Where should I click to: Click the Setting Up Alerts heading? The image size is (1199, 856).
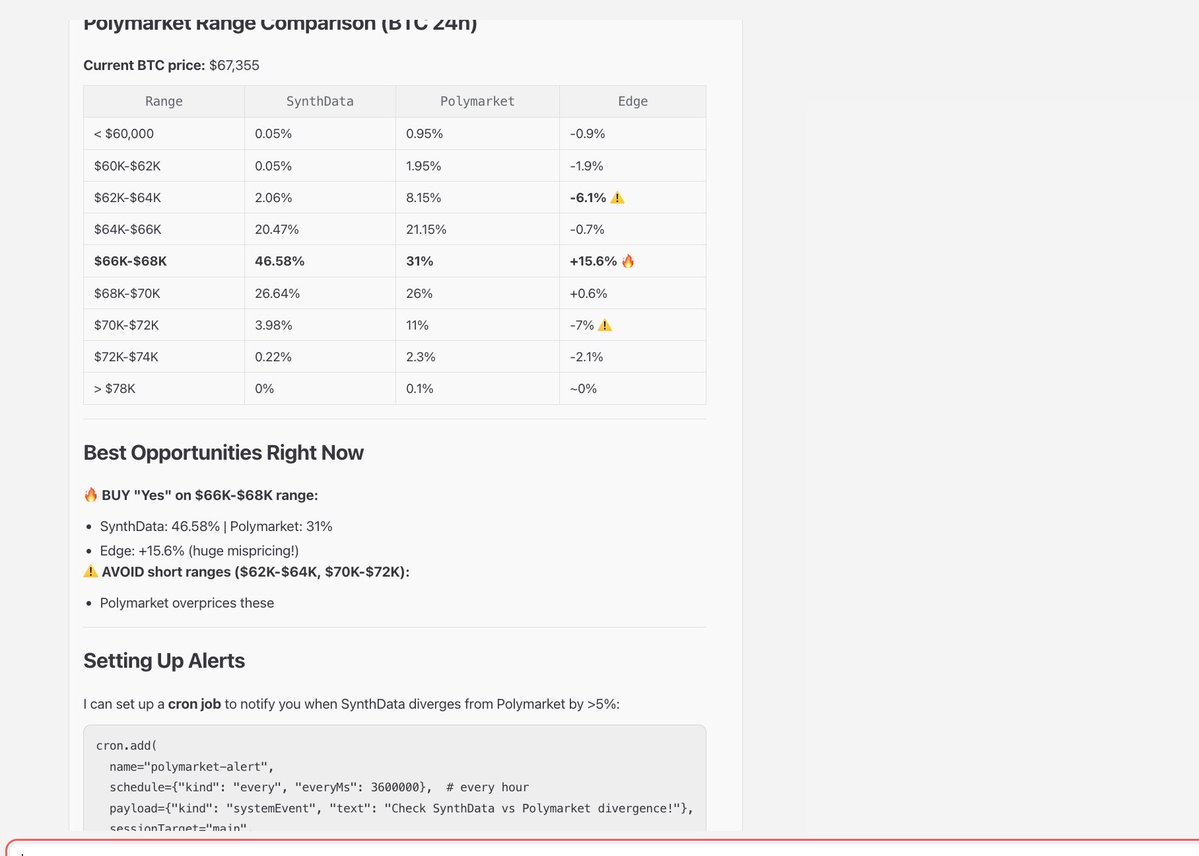[164, 660]
